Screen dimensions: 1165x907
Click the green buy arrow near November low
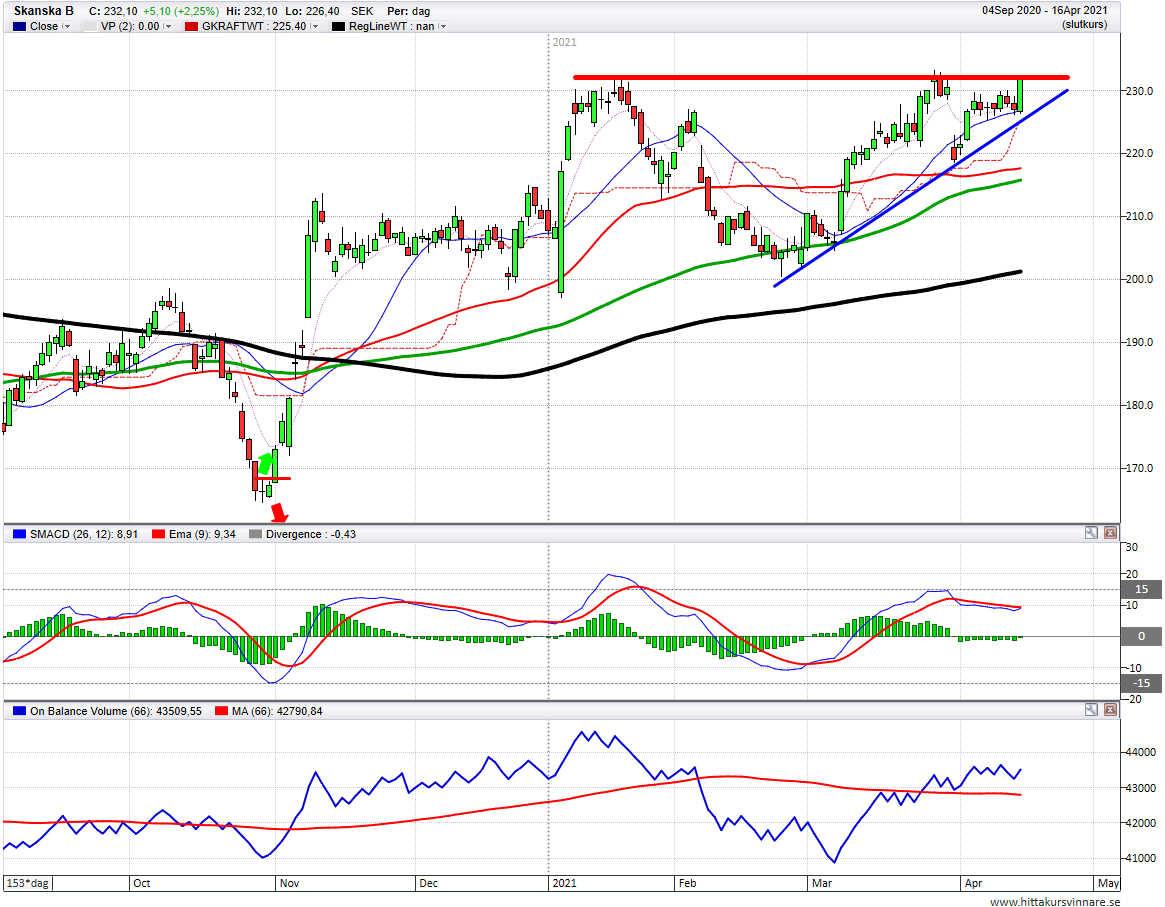[x=266, y=464]
